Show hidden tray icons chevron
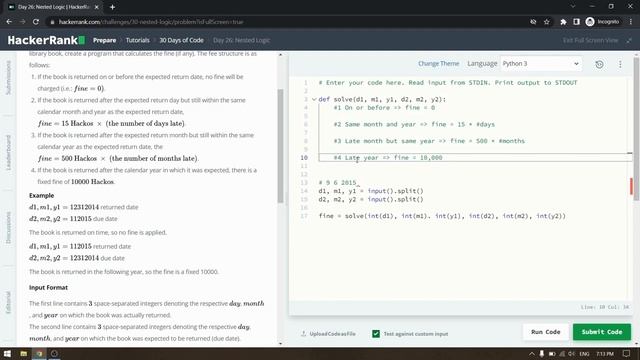The width and height of the screenshot is (640, 360). (x=531, y=353)
